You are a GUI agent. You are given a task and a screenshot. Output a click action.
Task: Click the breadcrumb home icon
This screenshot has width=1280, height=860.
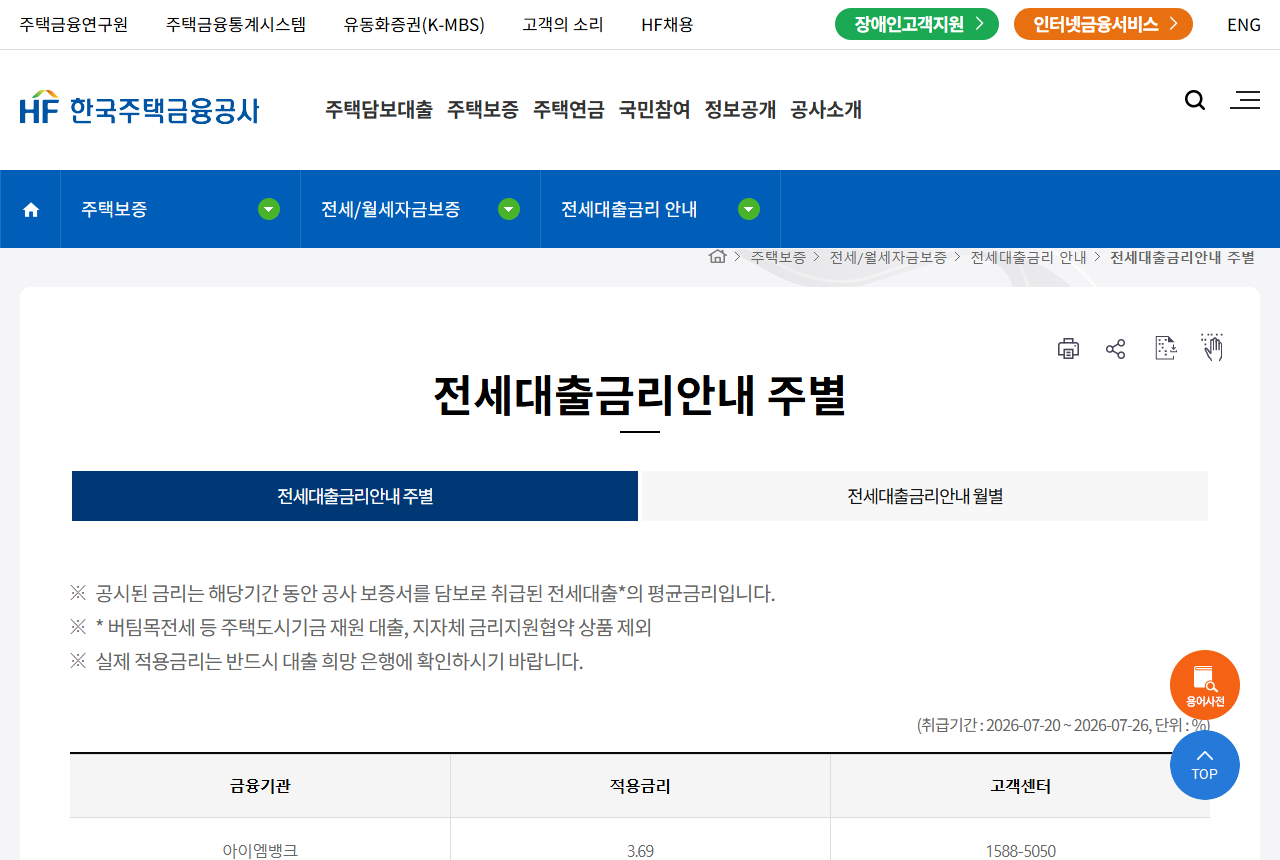tap(717, 256)
